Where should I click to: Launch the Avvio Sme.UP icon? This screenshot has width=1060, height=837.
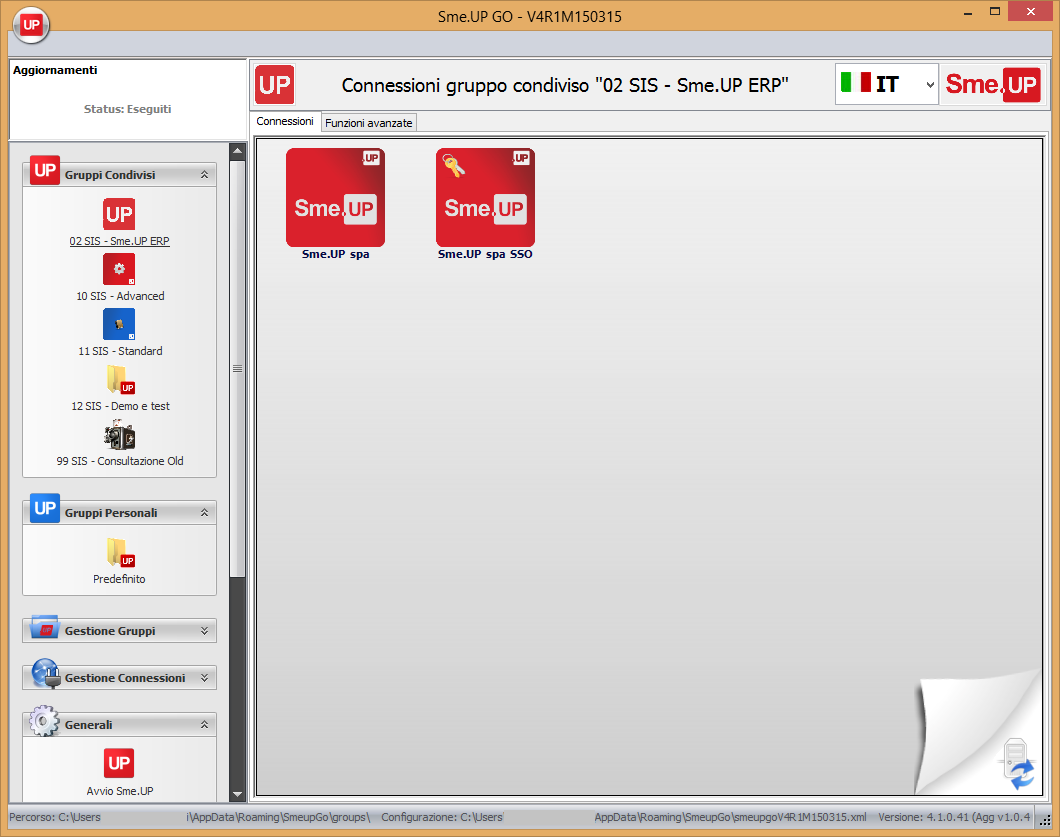tap(119, 763)
